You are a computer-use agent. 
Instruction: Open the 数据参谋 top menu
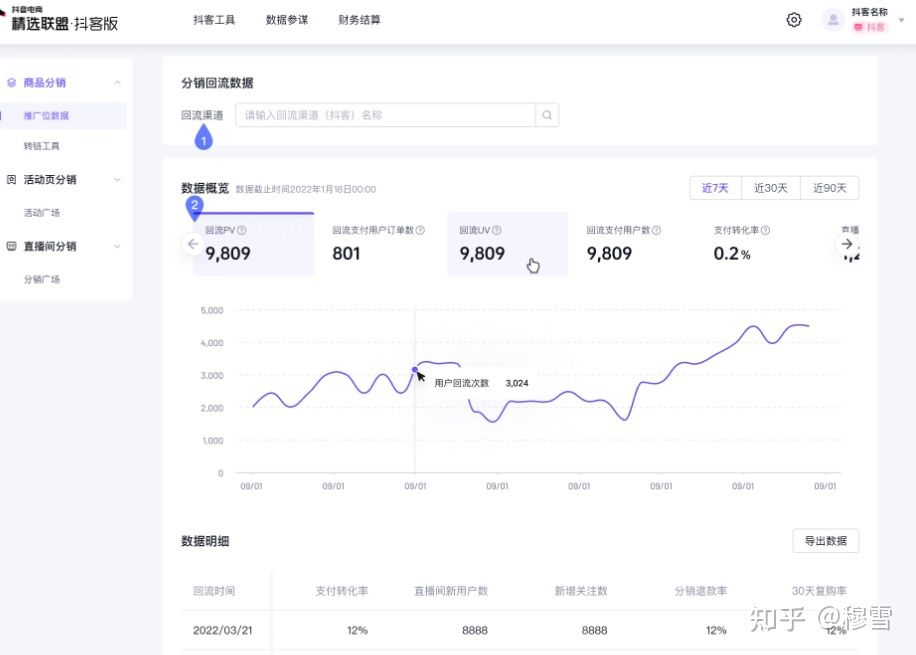[x=287, y=20]
